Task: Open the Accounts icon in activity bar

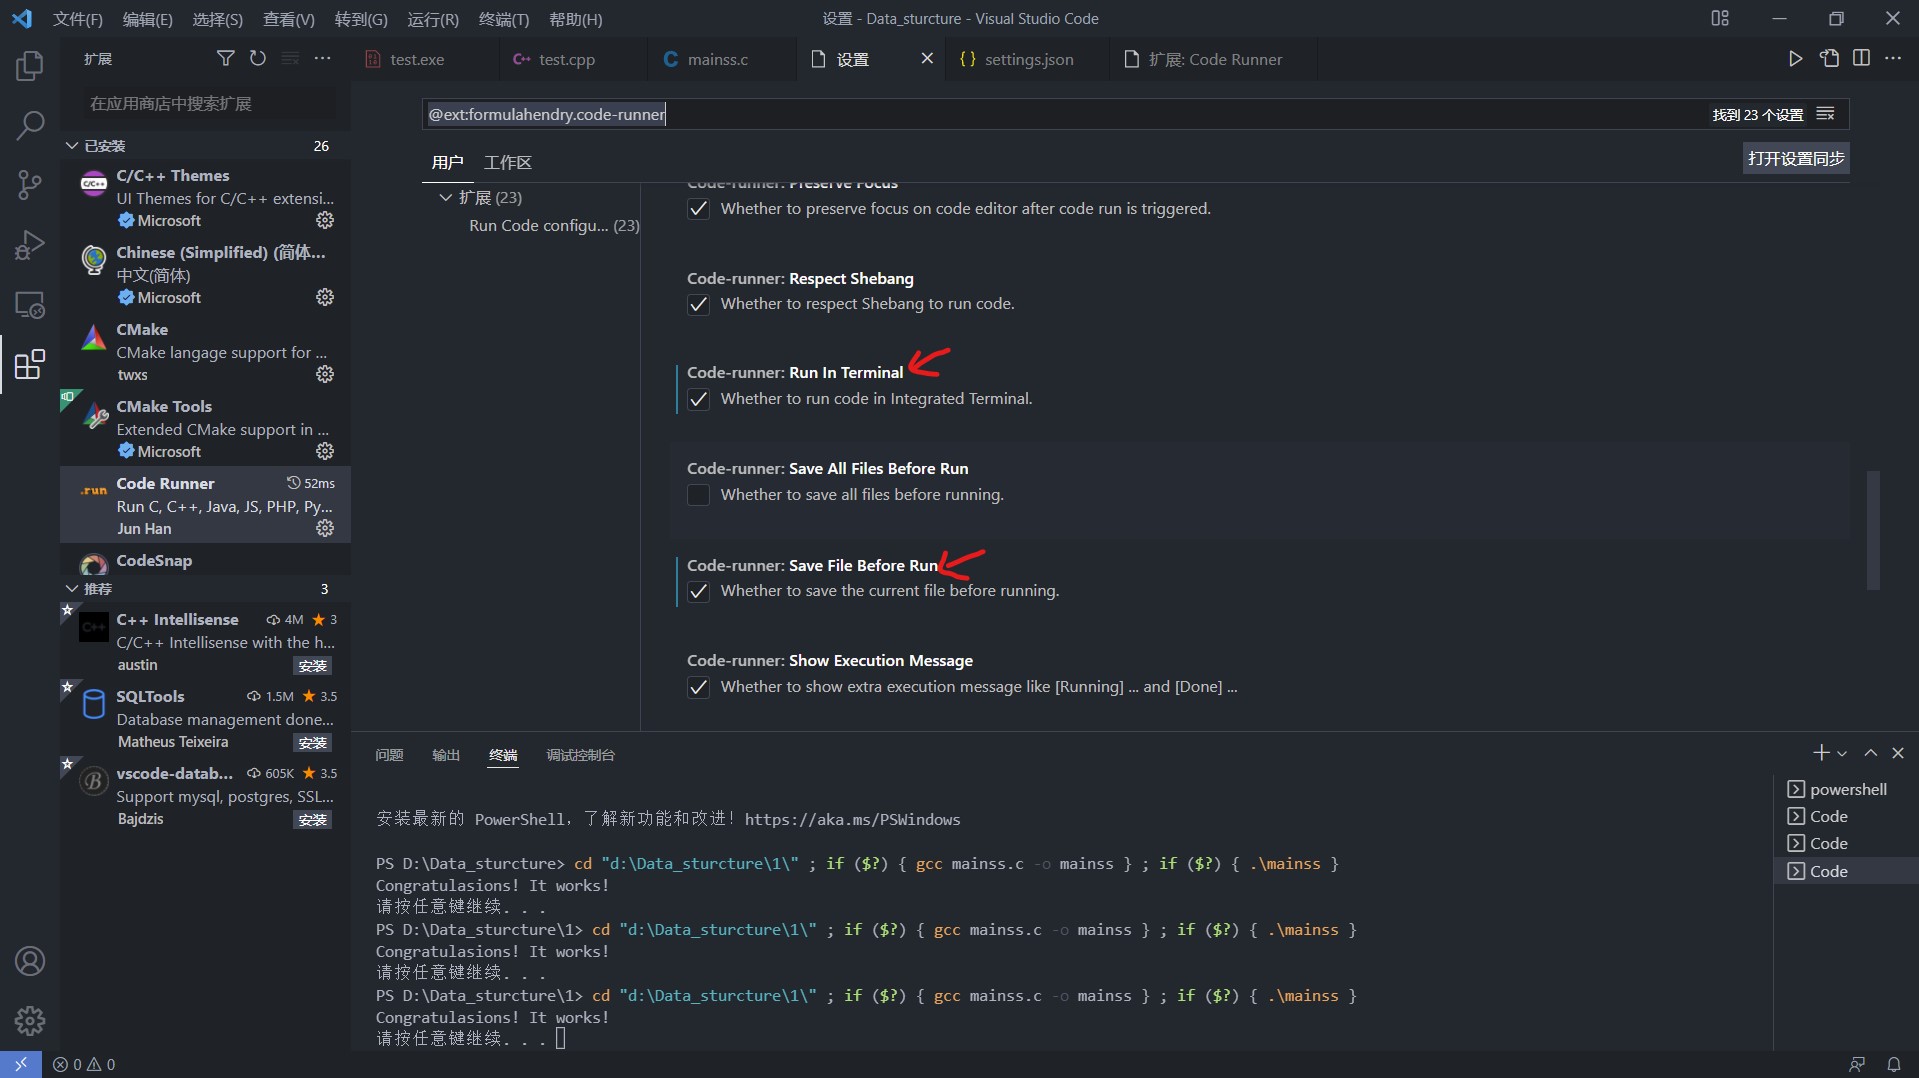Action: pos(30,961)
